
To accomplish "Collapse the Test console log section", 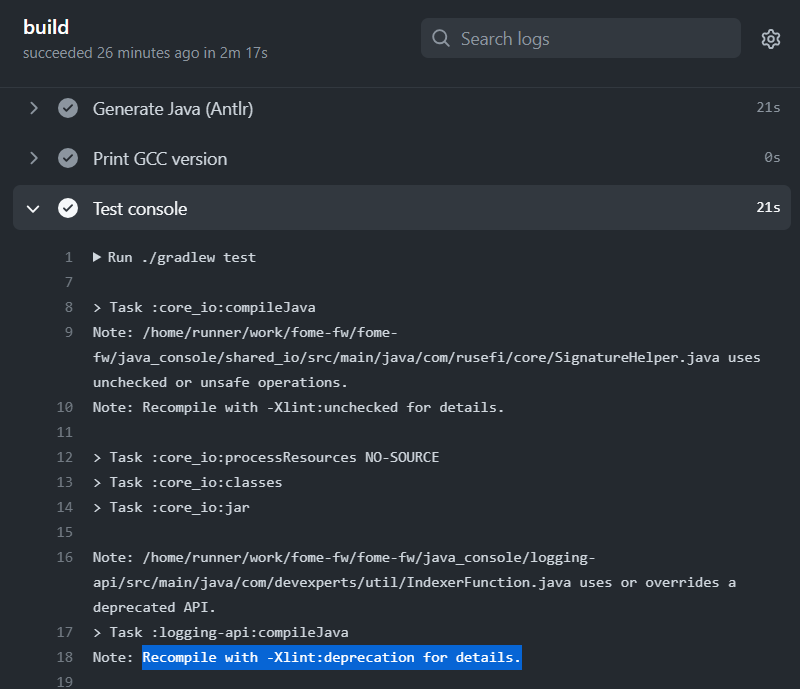I will [x=33, y=208].
